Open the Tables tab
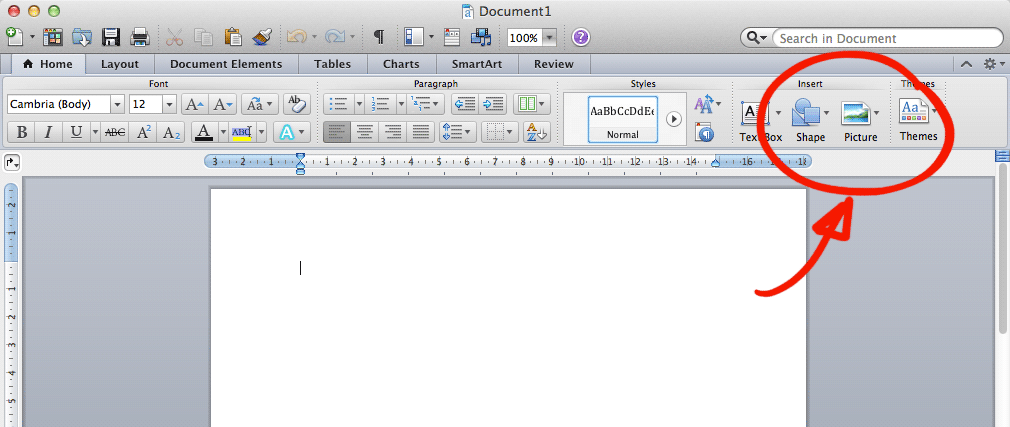 tap(332, 64)
